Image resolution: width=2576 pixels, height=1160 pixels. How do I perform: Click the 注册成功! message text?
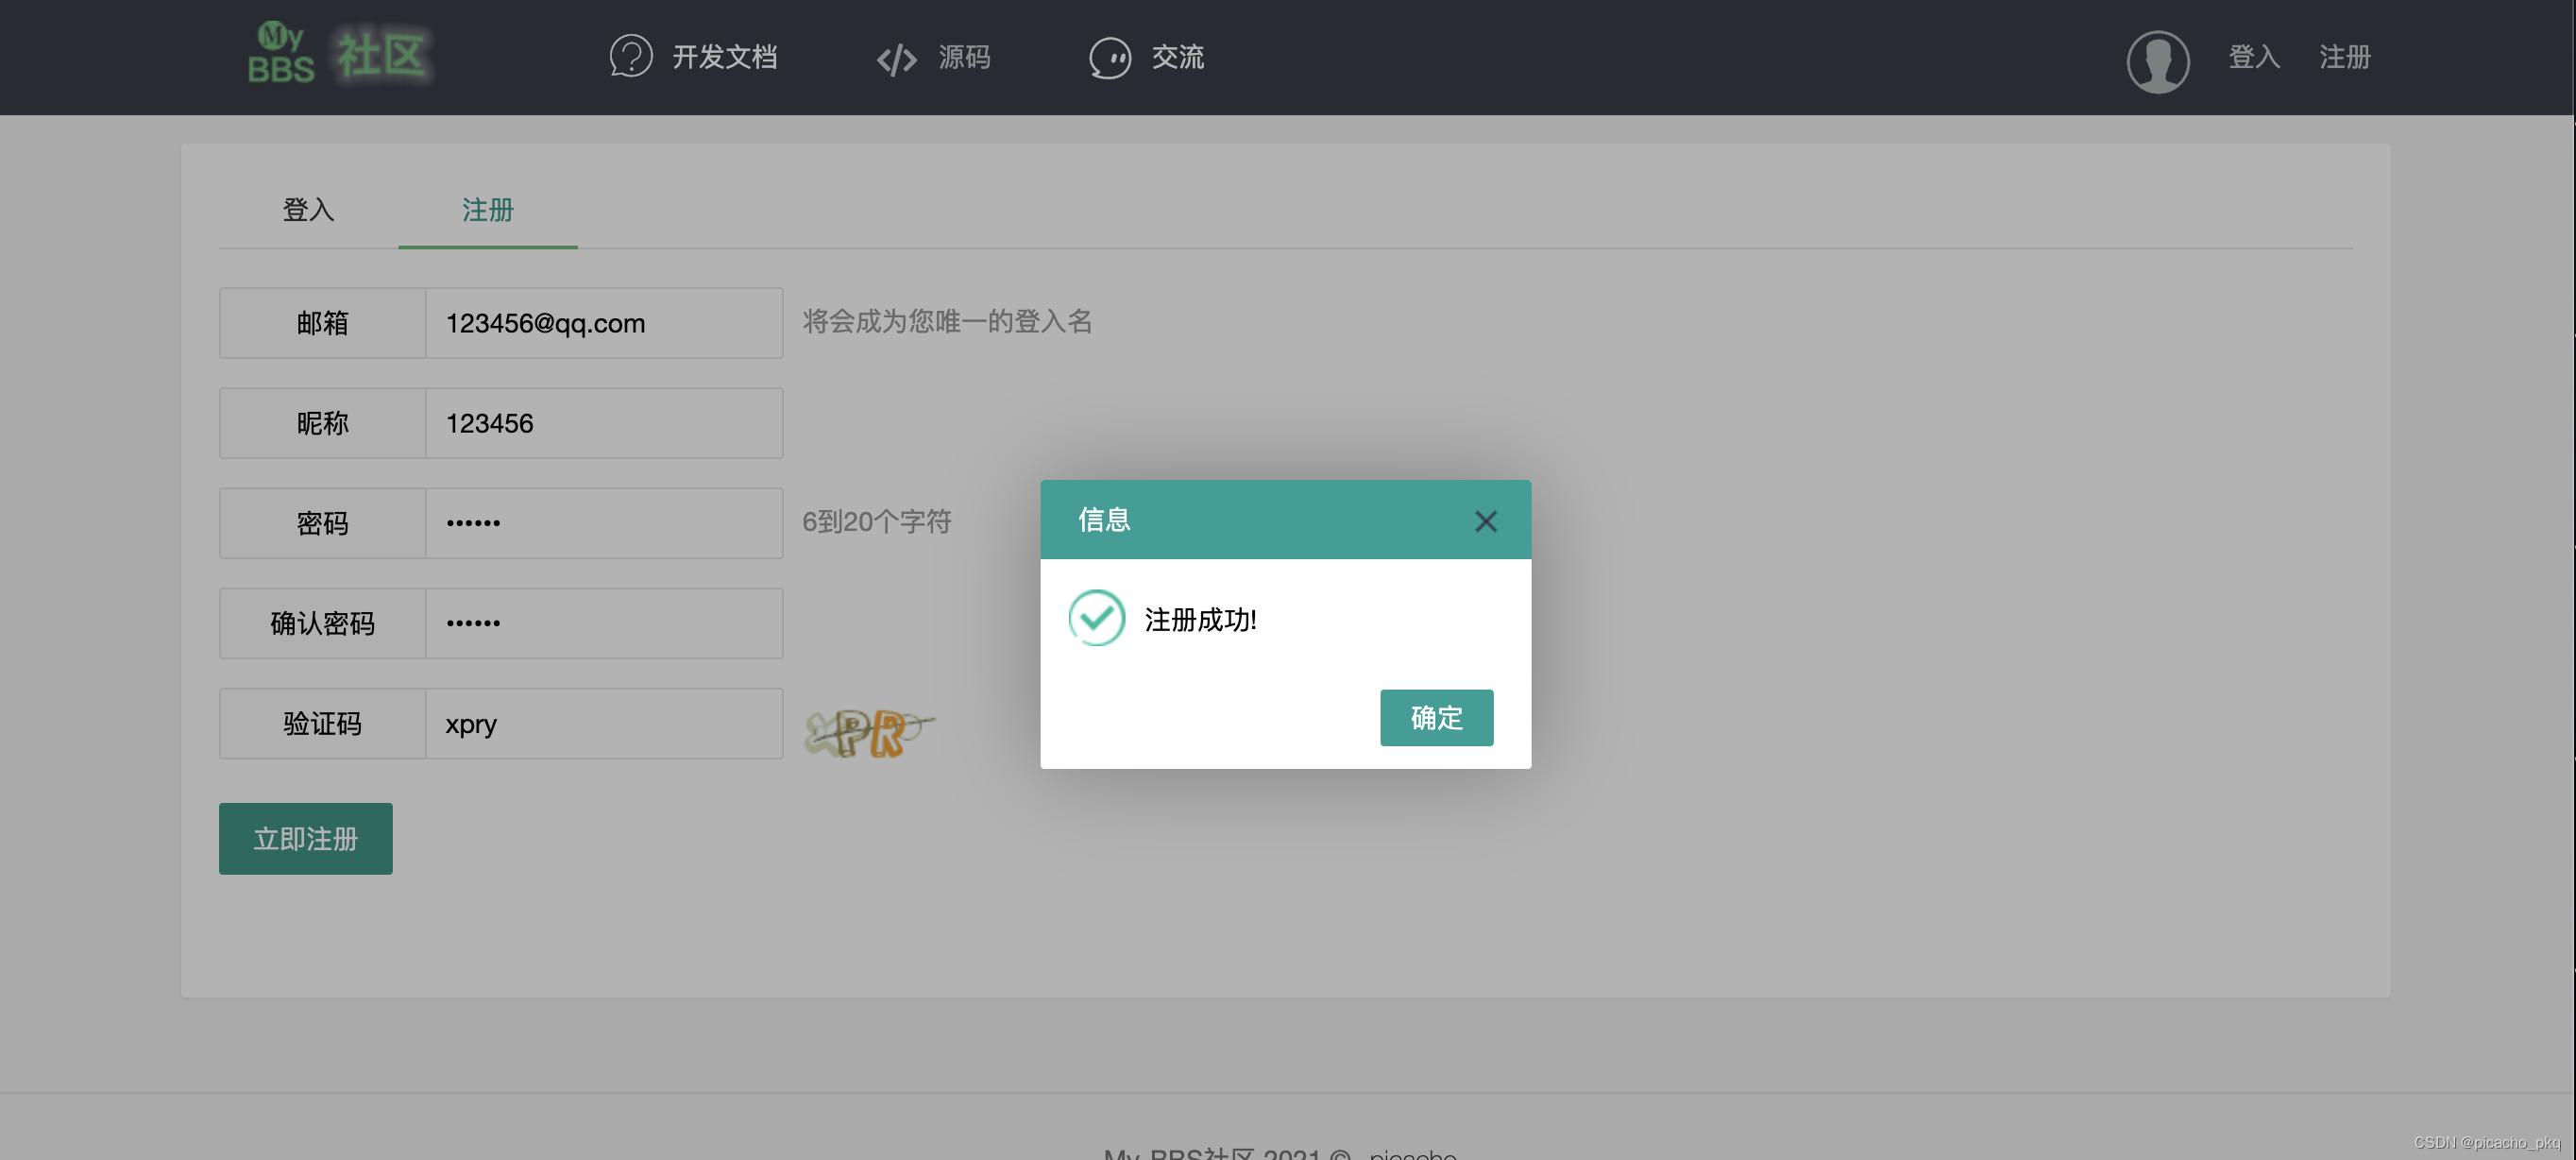click(1200, 619)
